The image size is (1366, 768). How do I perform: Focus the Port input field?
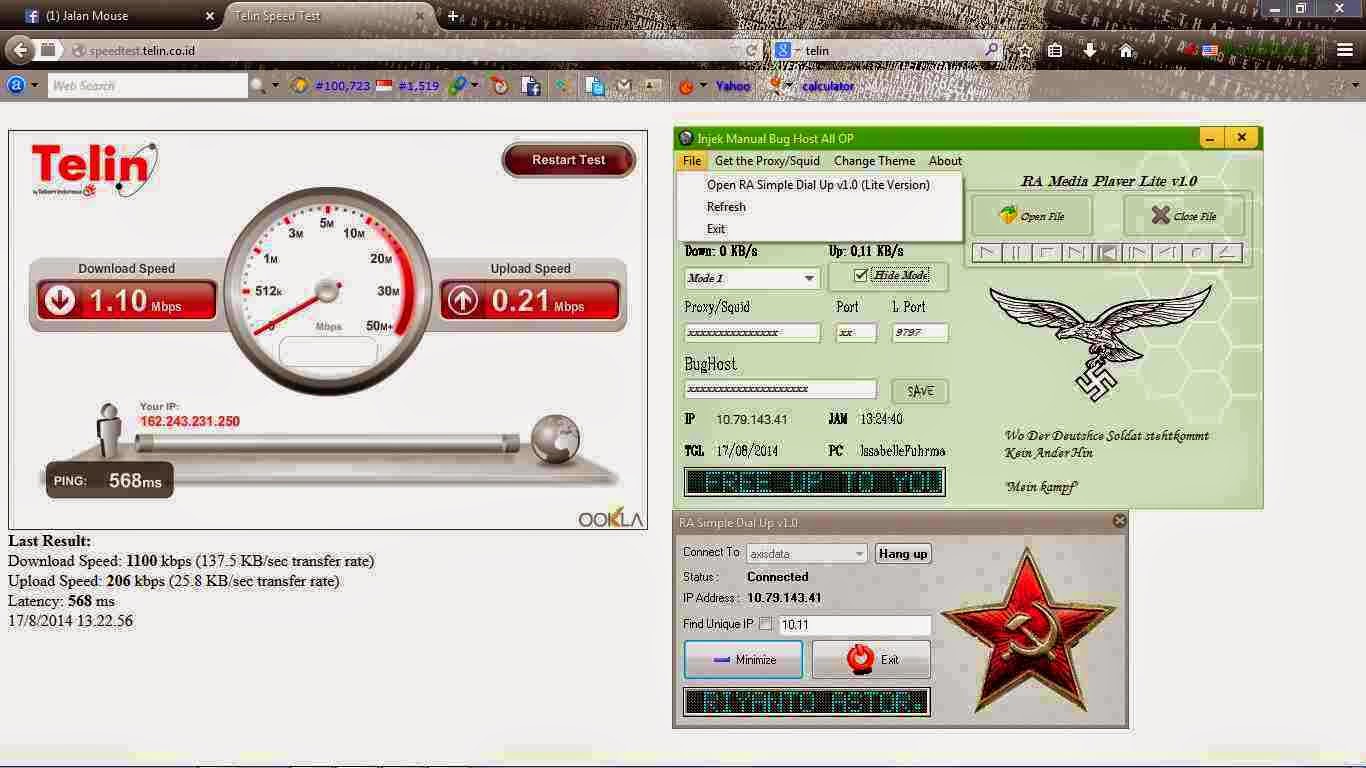pyautogui.click(x=856, y=333)
